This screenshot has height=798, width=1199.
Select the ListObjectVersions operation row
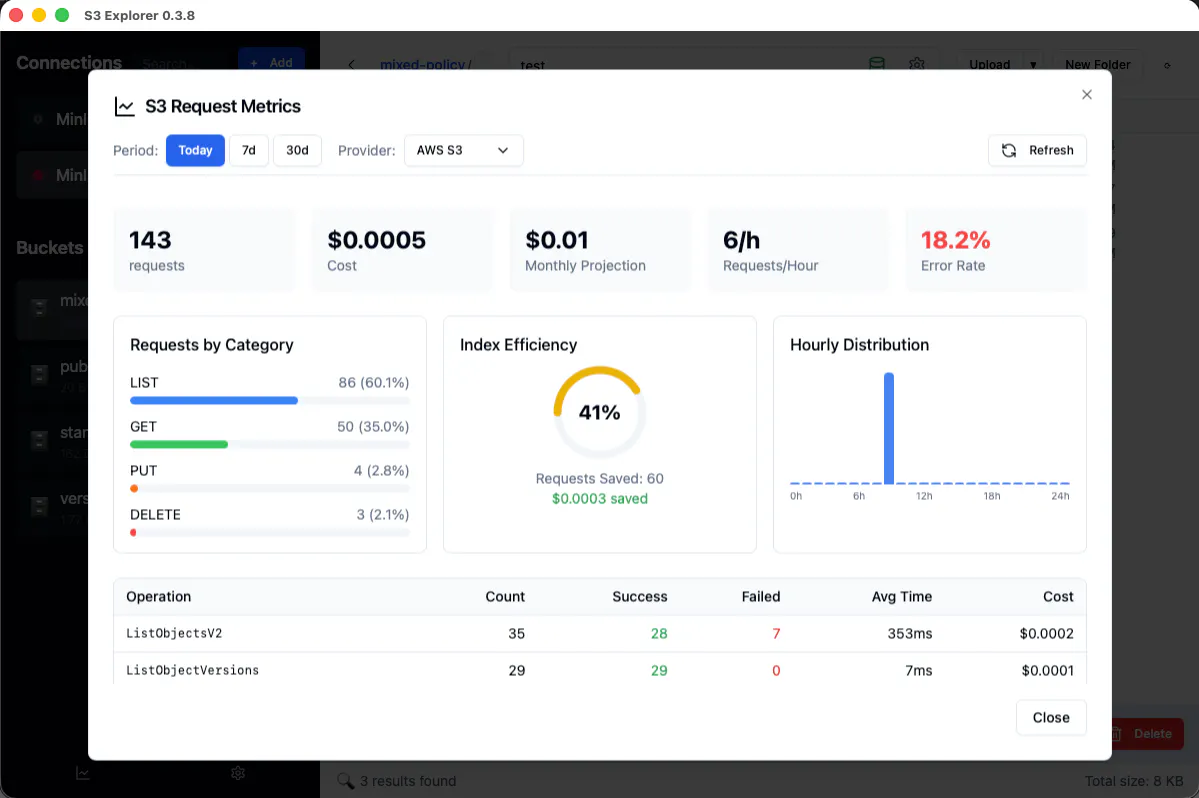click(x=600, y=670)
